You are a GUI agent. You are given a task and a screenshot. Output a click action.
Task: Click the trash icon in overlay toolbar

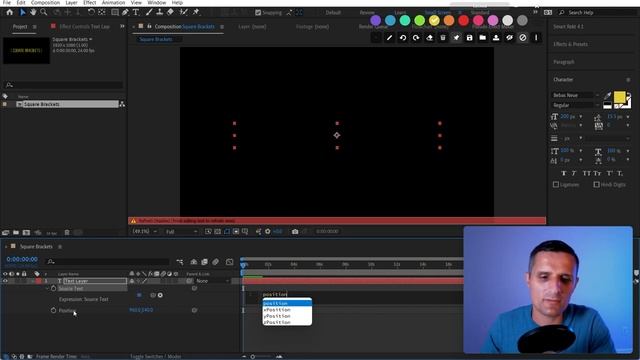coord(443,38)
